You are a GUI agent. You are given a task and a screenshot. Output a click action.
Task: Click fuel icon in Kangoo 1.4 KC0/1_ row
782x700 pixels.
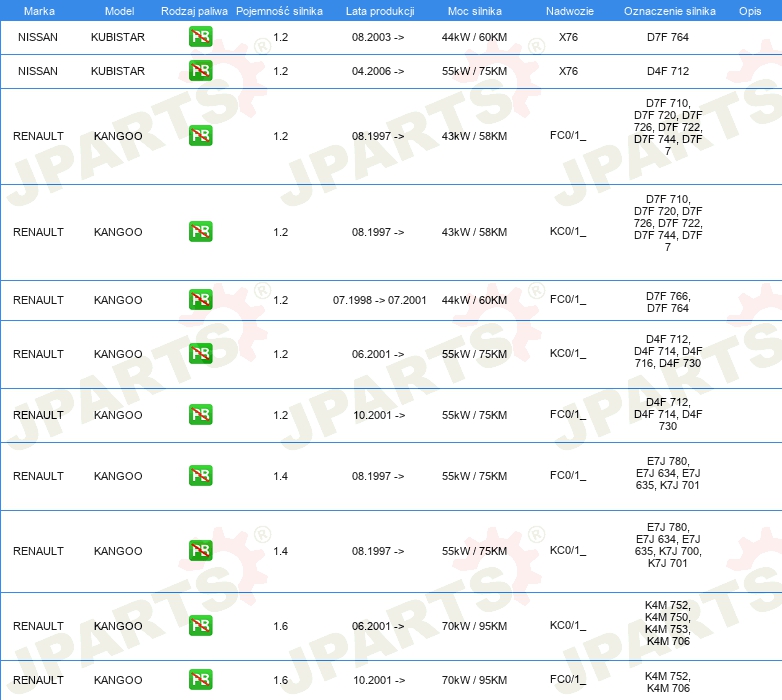[200, 551]
